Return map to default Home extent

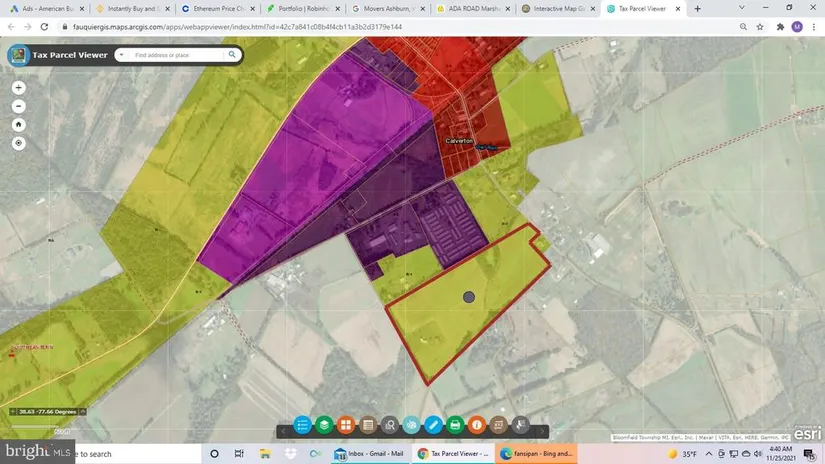point(18,124)
